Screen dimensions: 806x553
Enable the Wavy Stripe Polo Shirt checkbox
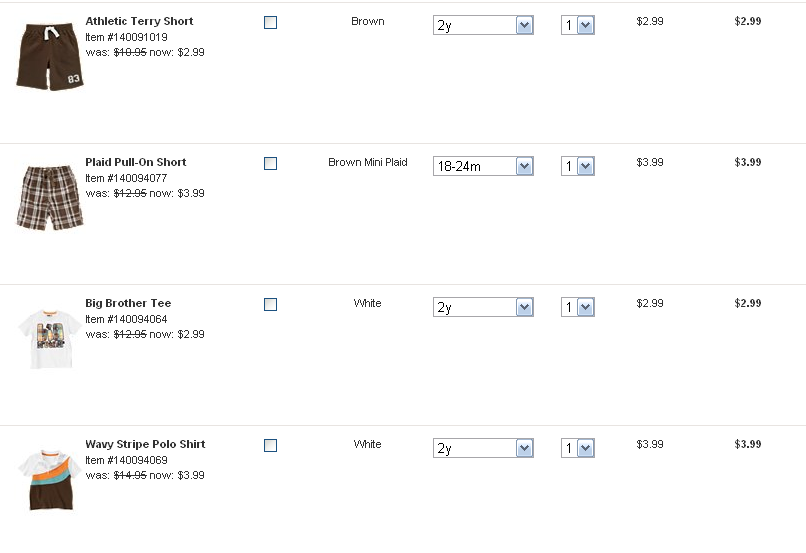click(x=270, y=445)
